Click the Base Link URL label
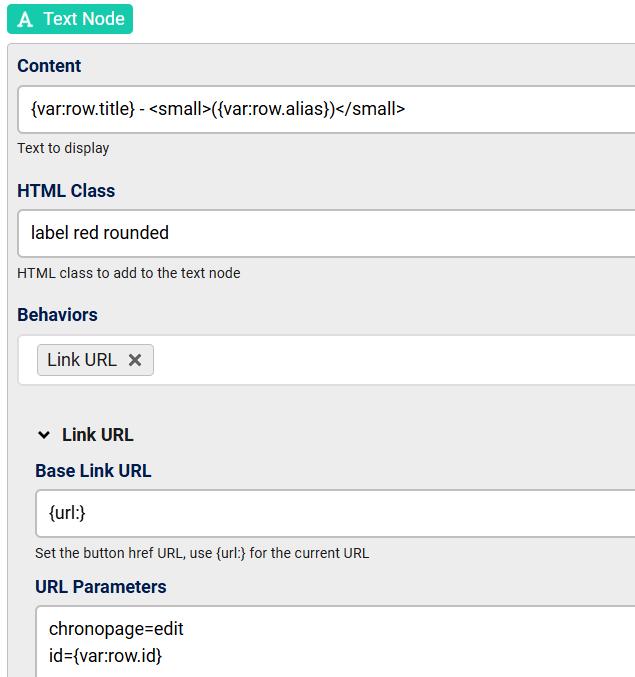635x677 pixels. point(93,471)
